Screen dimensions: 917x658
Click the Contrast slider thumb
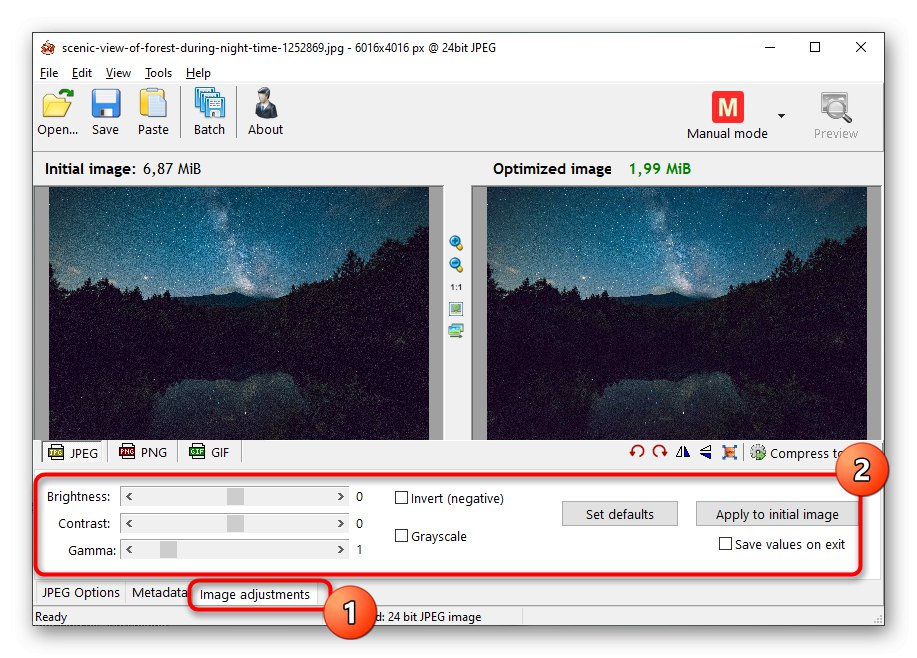click(235, 523)
